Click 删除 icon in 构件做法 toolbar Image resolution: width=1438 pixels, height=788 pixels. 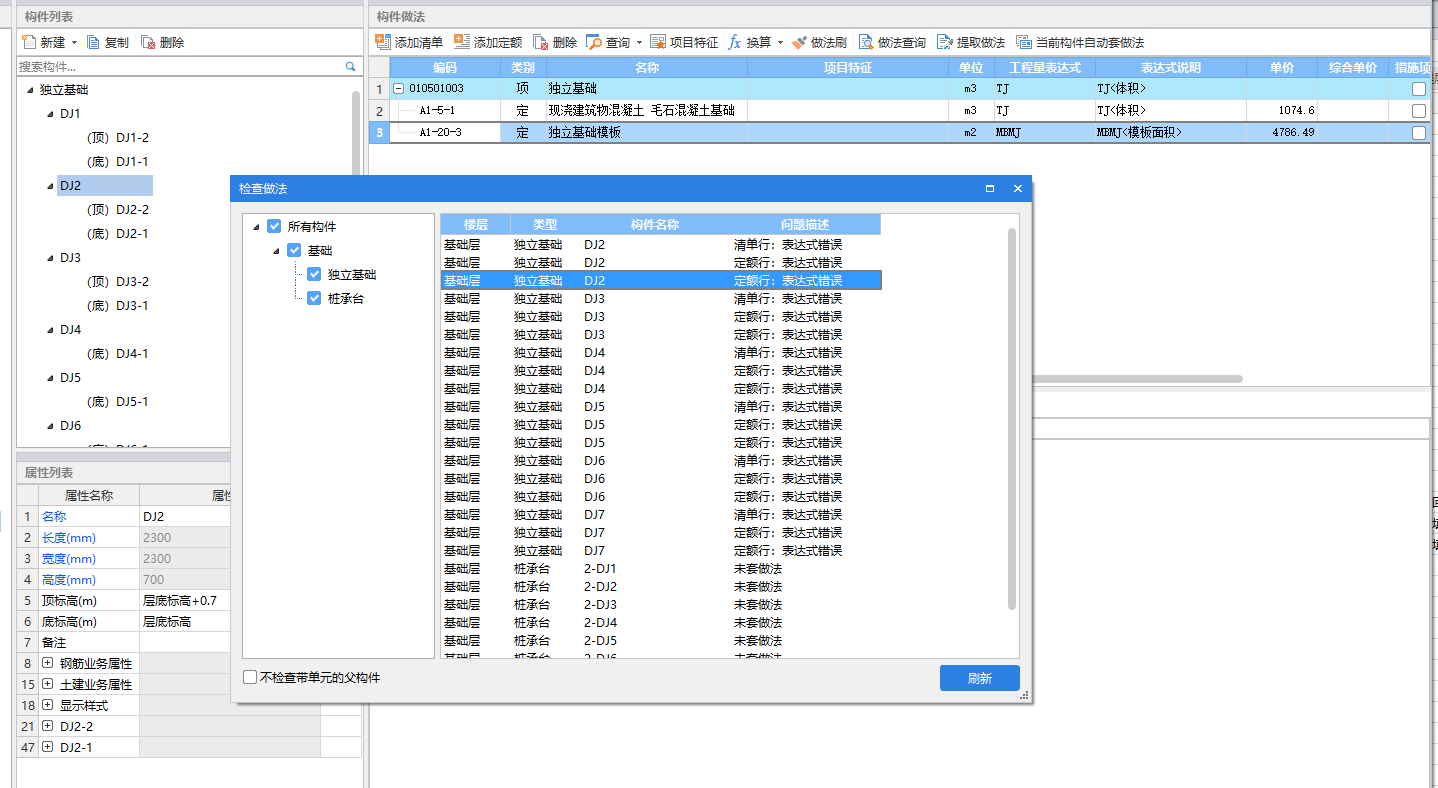coord(540,42)
